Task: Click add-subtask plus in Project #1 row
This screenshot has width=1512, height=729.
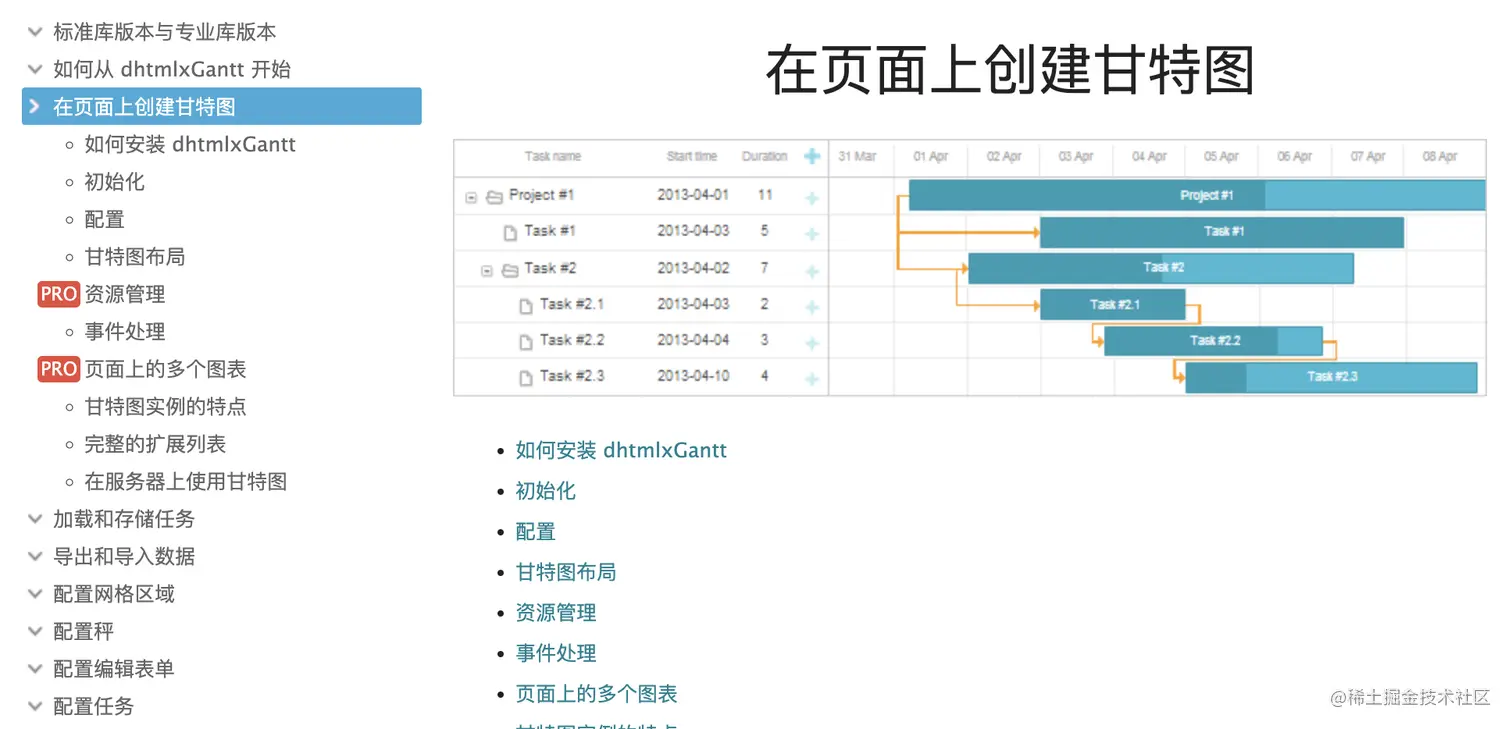Action: click(812, 198)
